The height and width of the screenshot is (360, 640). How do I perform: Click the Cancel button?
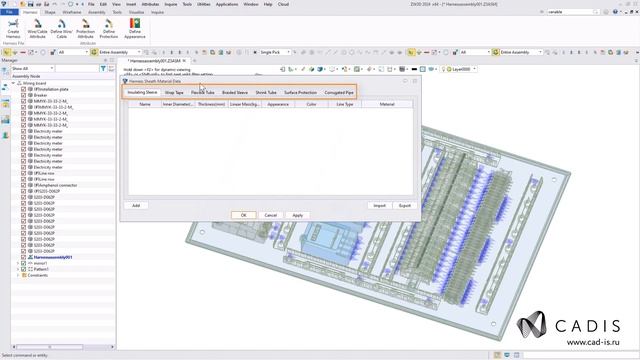[x=271, y=215]
